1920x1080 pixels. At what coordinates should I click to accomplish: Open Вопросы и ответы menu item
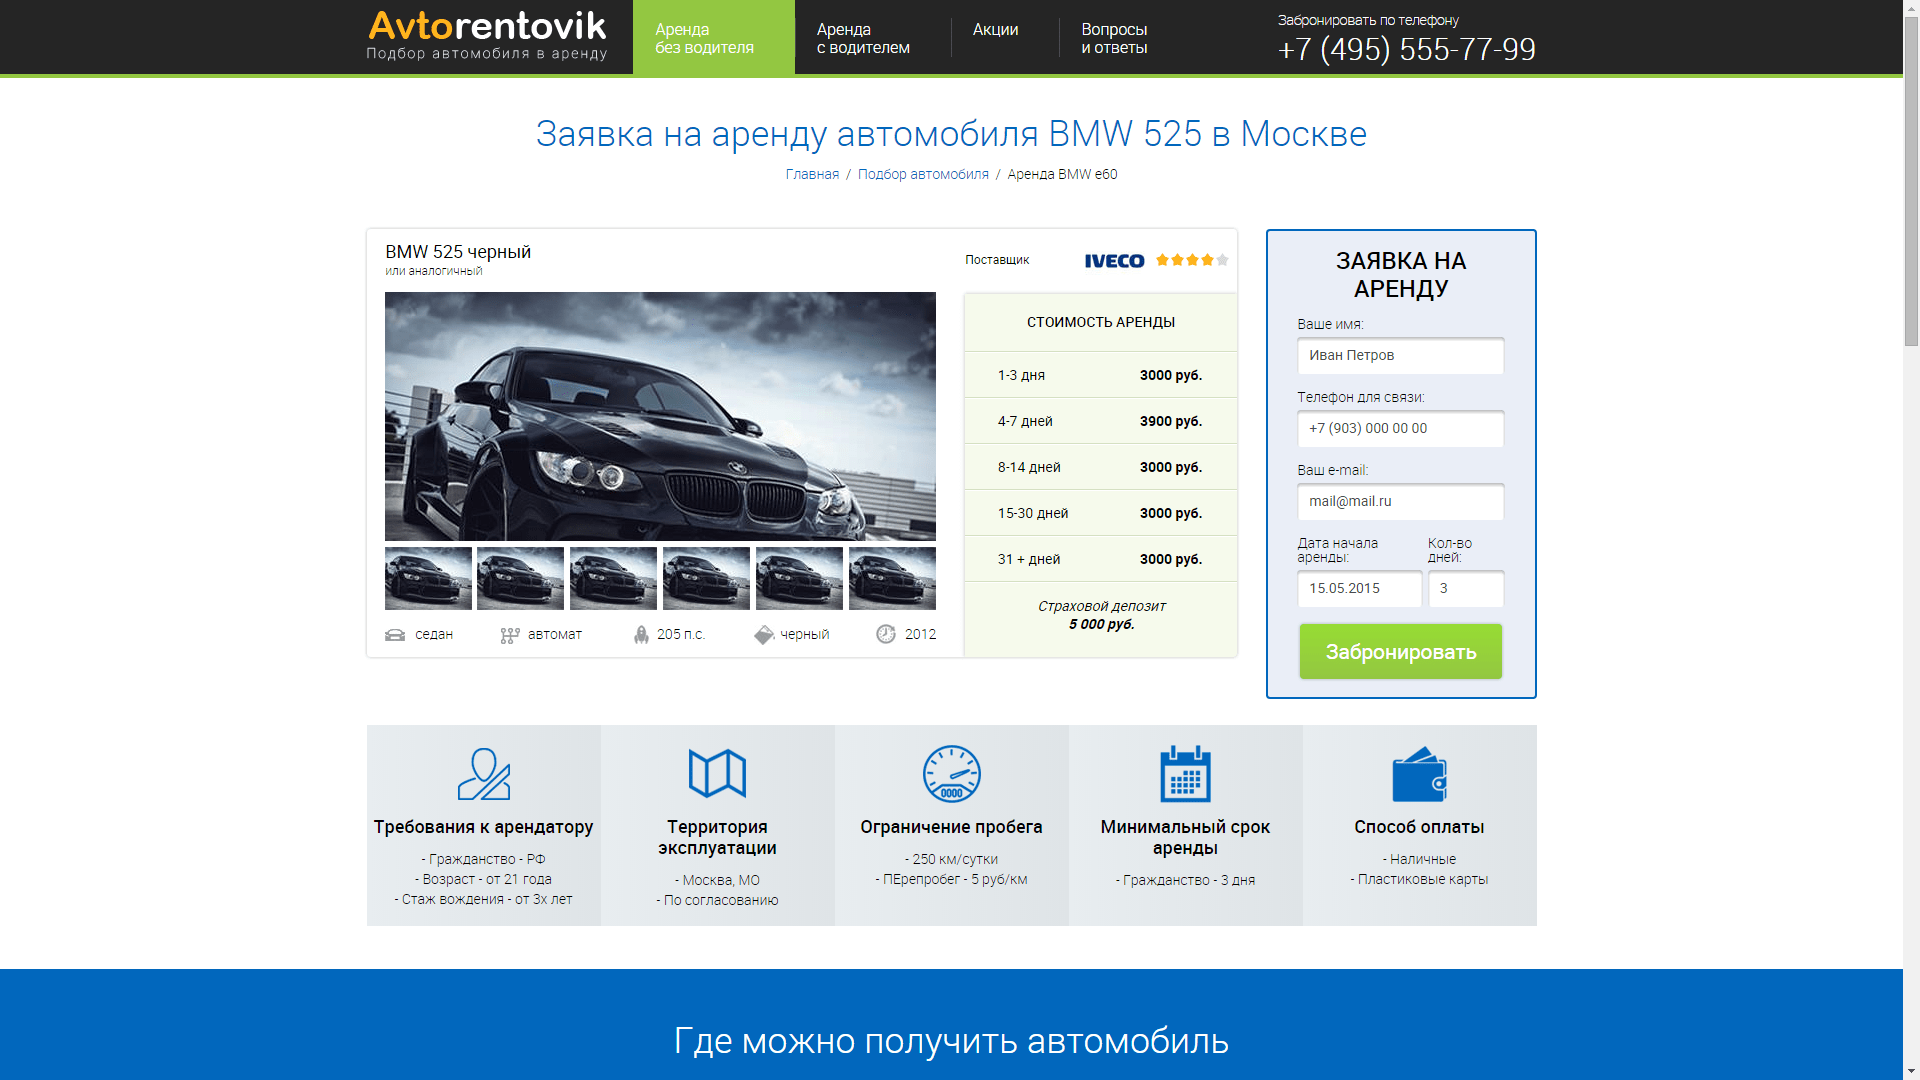[1114, 39]
